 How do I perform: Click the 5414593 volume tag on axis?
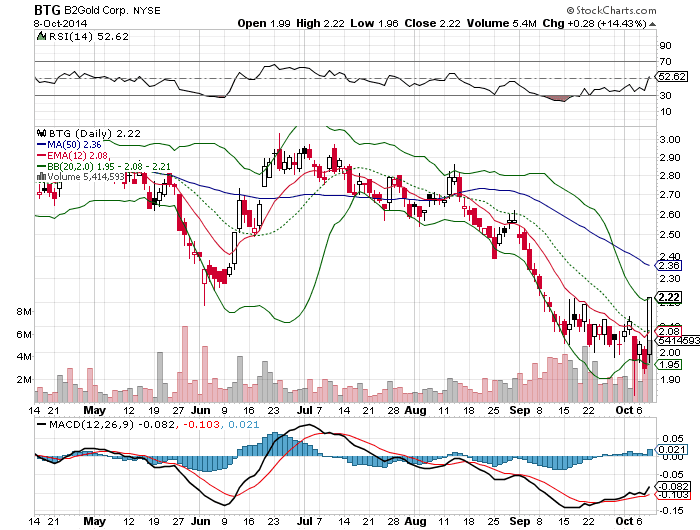(678, 341)
